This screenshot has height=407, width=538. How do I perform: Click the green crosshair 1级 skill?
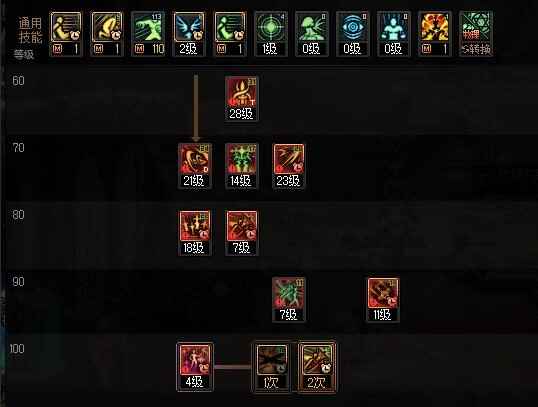pos(271,34)
